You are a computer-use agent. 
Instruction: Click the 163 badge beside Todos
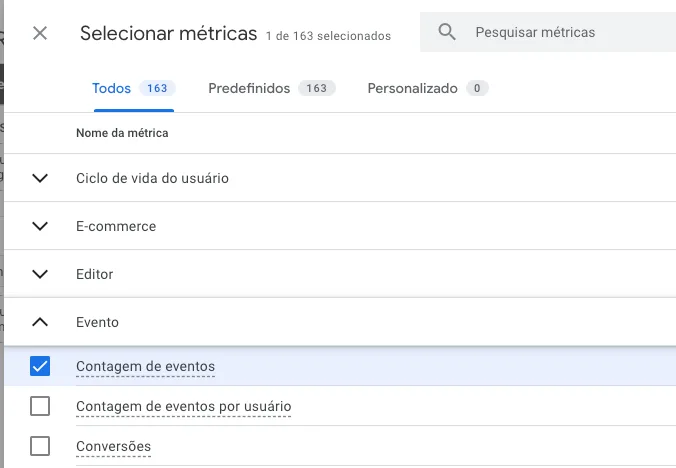pyautogui.click(x=157, y=88)
